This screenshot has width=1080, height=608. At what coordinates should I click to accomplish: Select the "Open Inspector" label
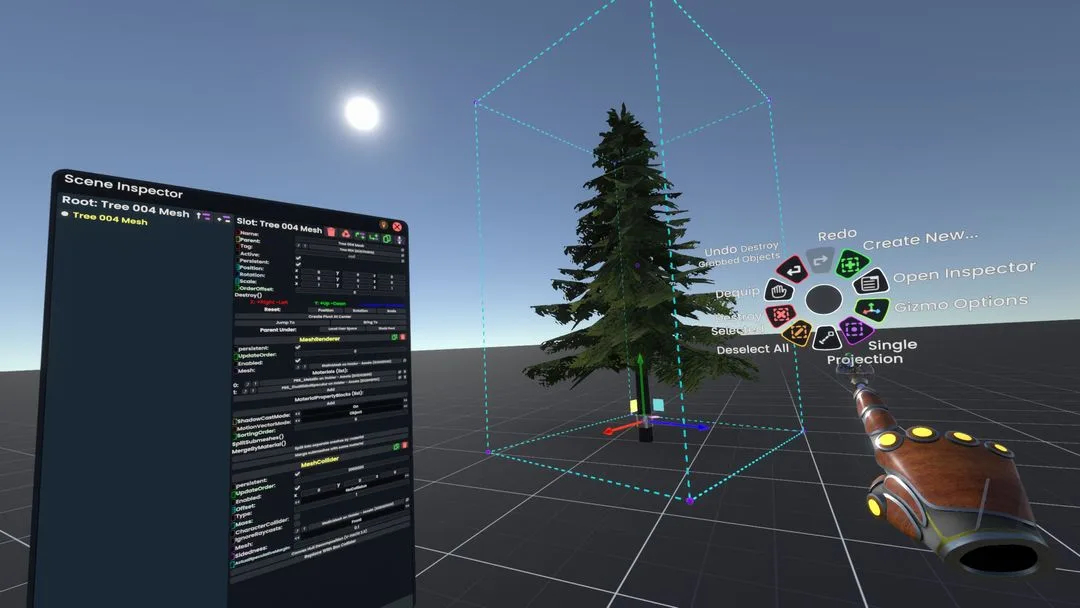click(964, 272)
